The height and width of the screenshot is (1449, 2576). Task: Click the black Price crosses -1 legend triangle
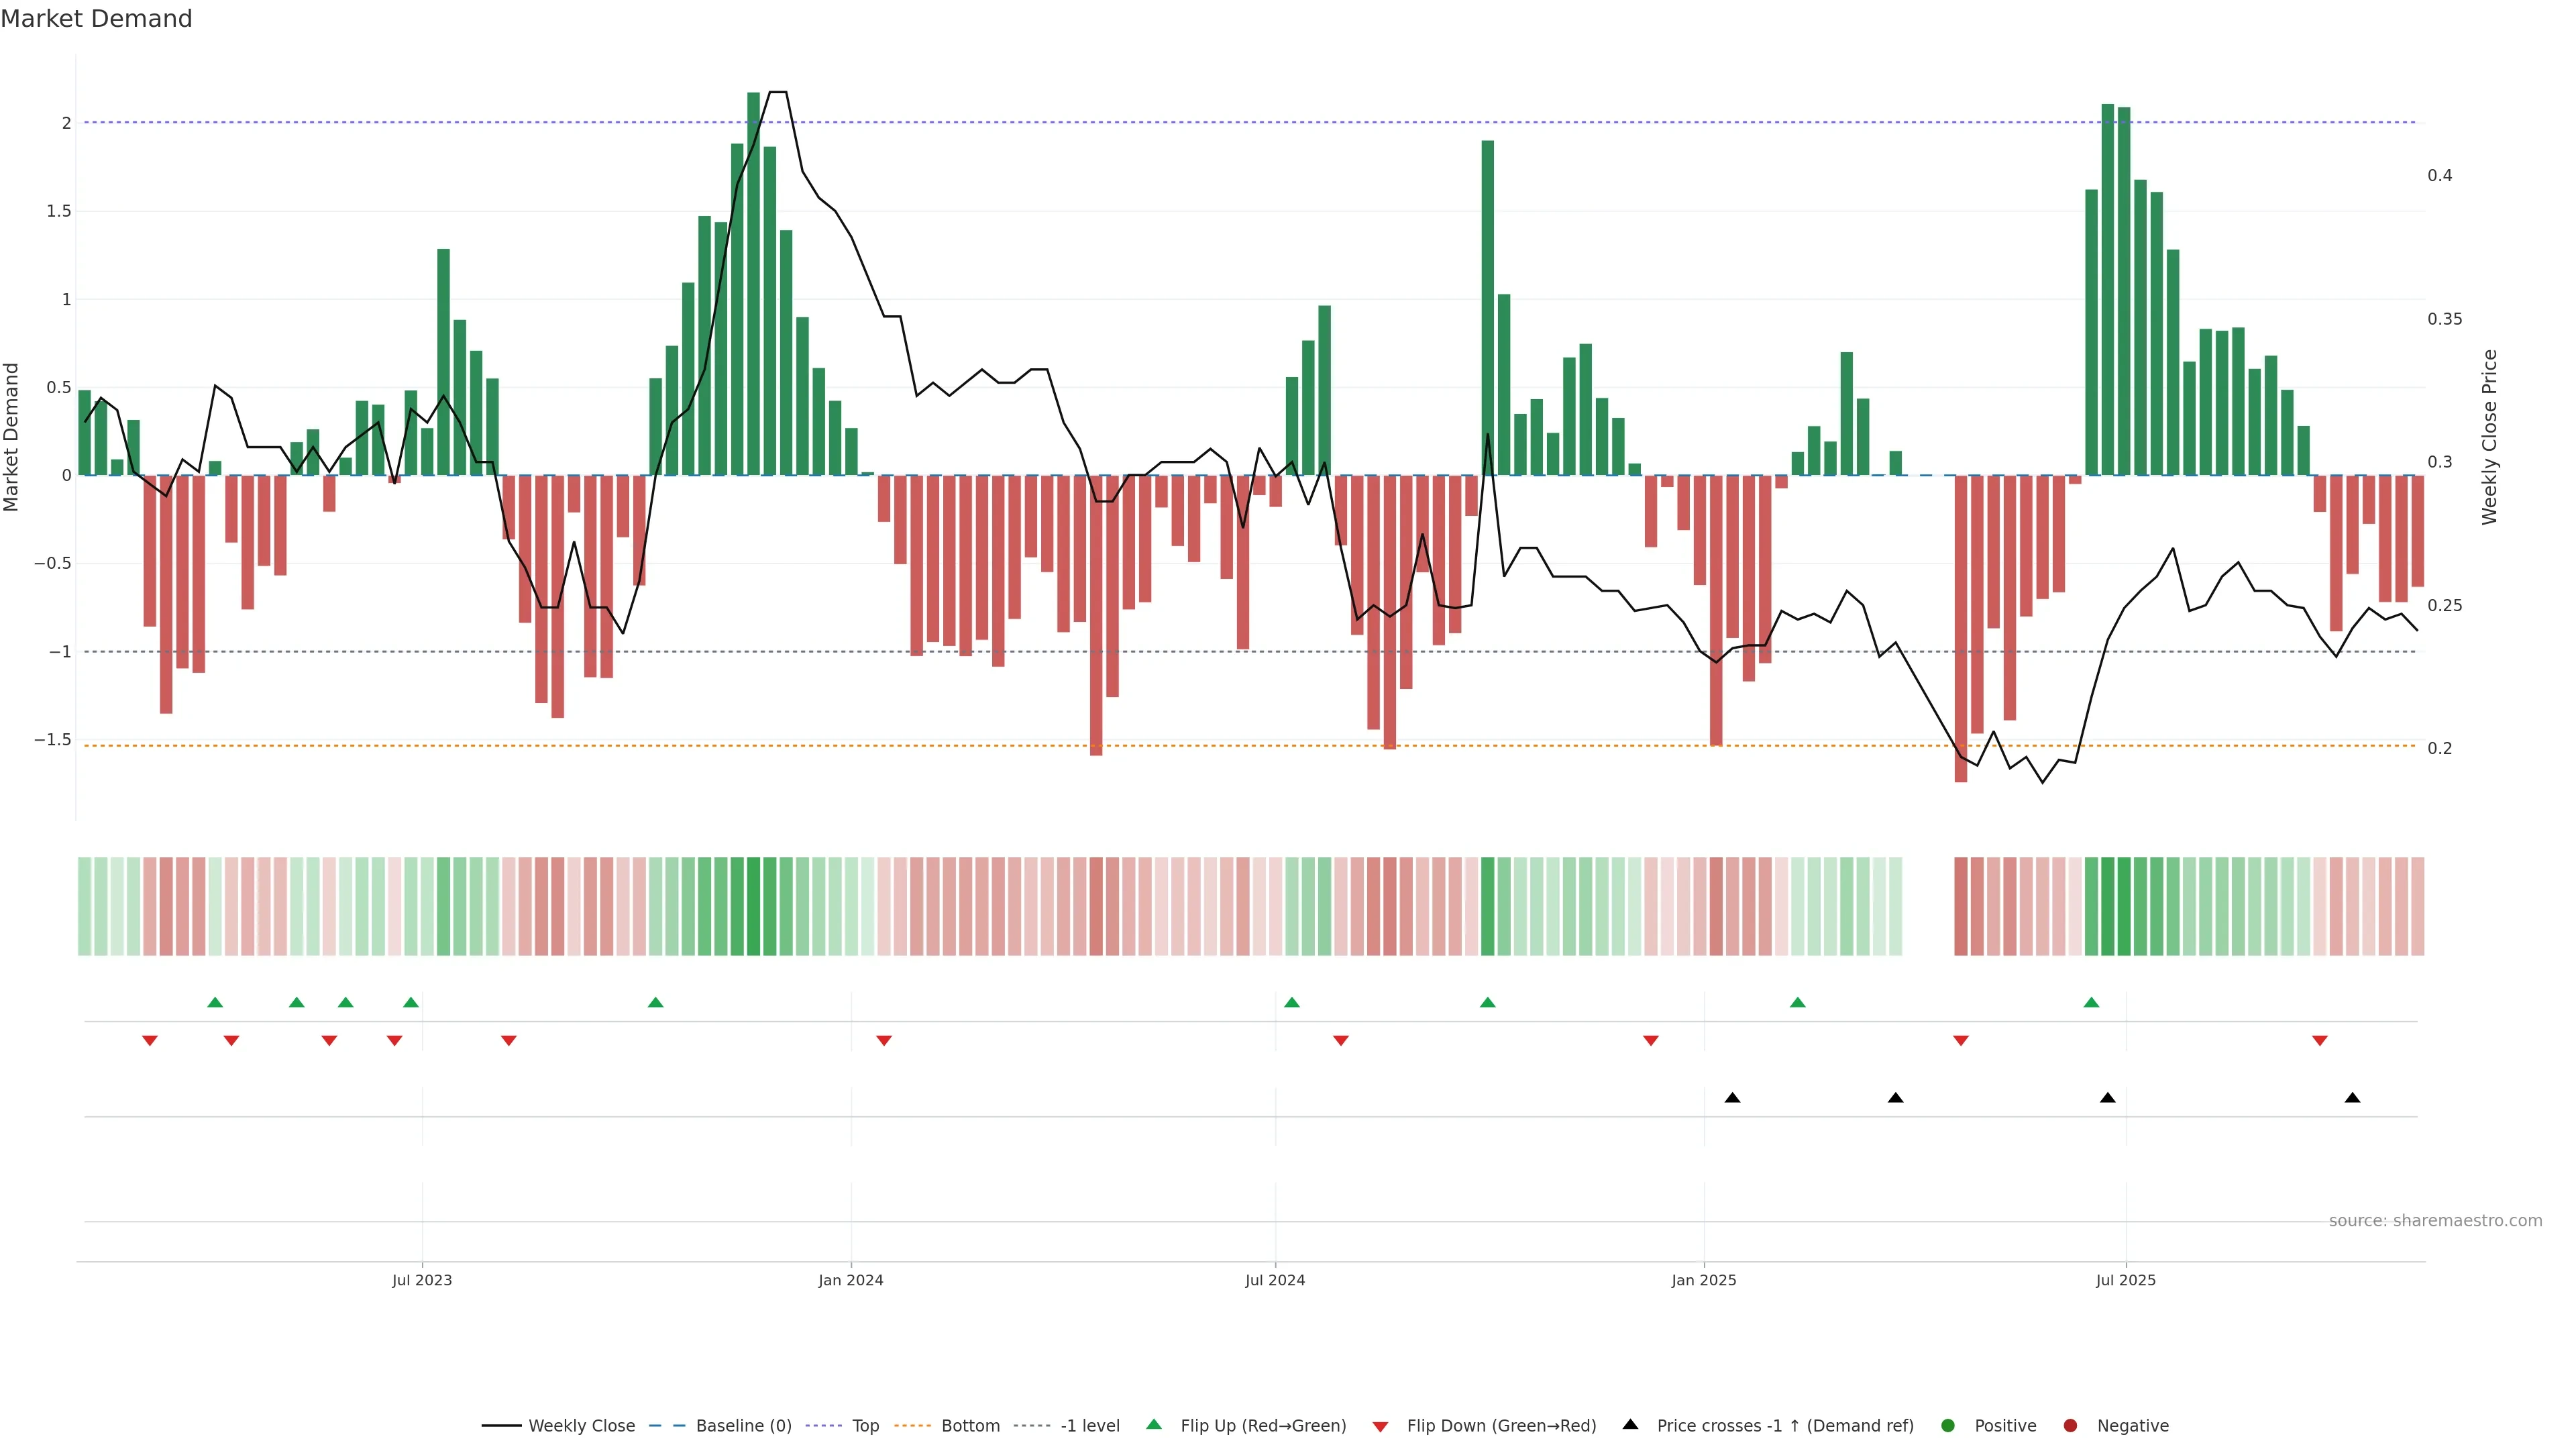pos(1630,1424)
